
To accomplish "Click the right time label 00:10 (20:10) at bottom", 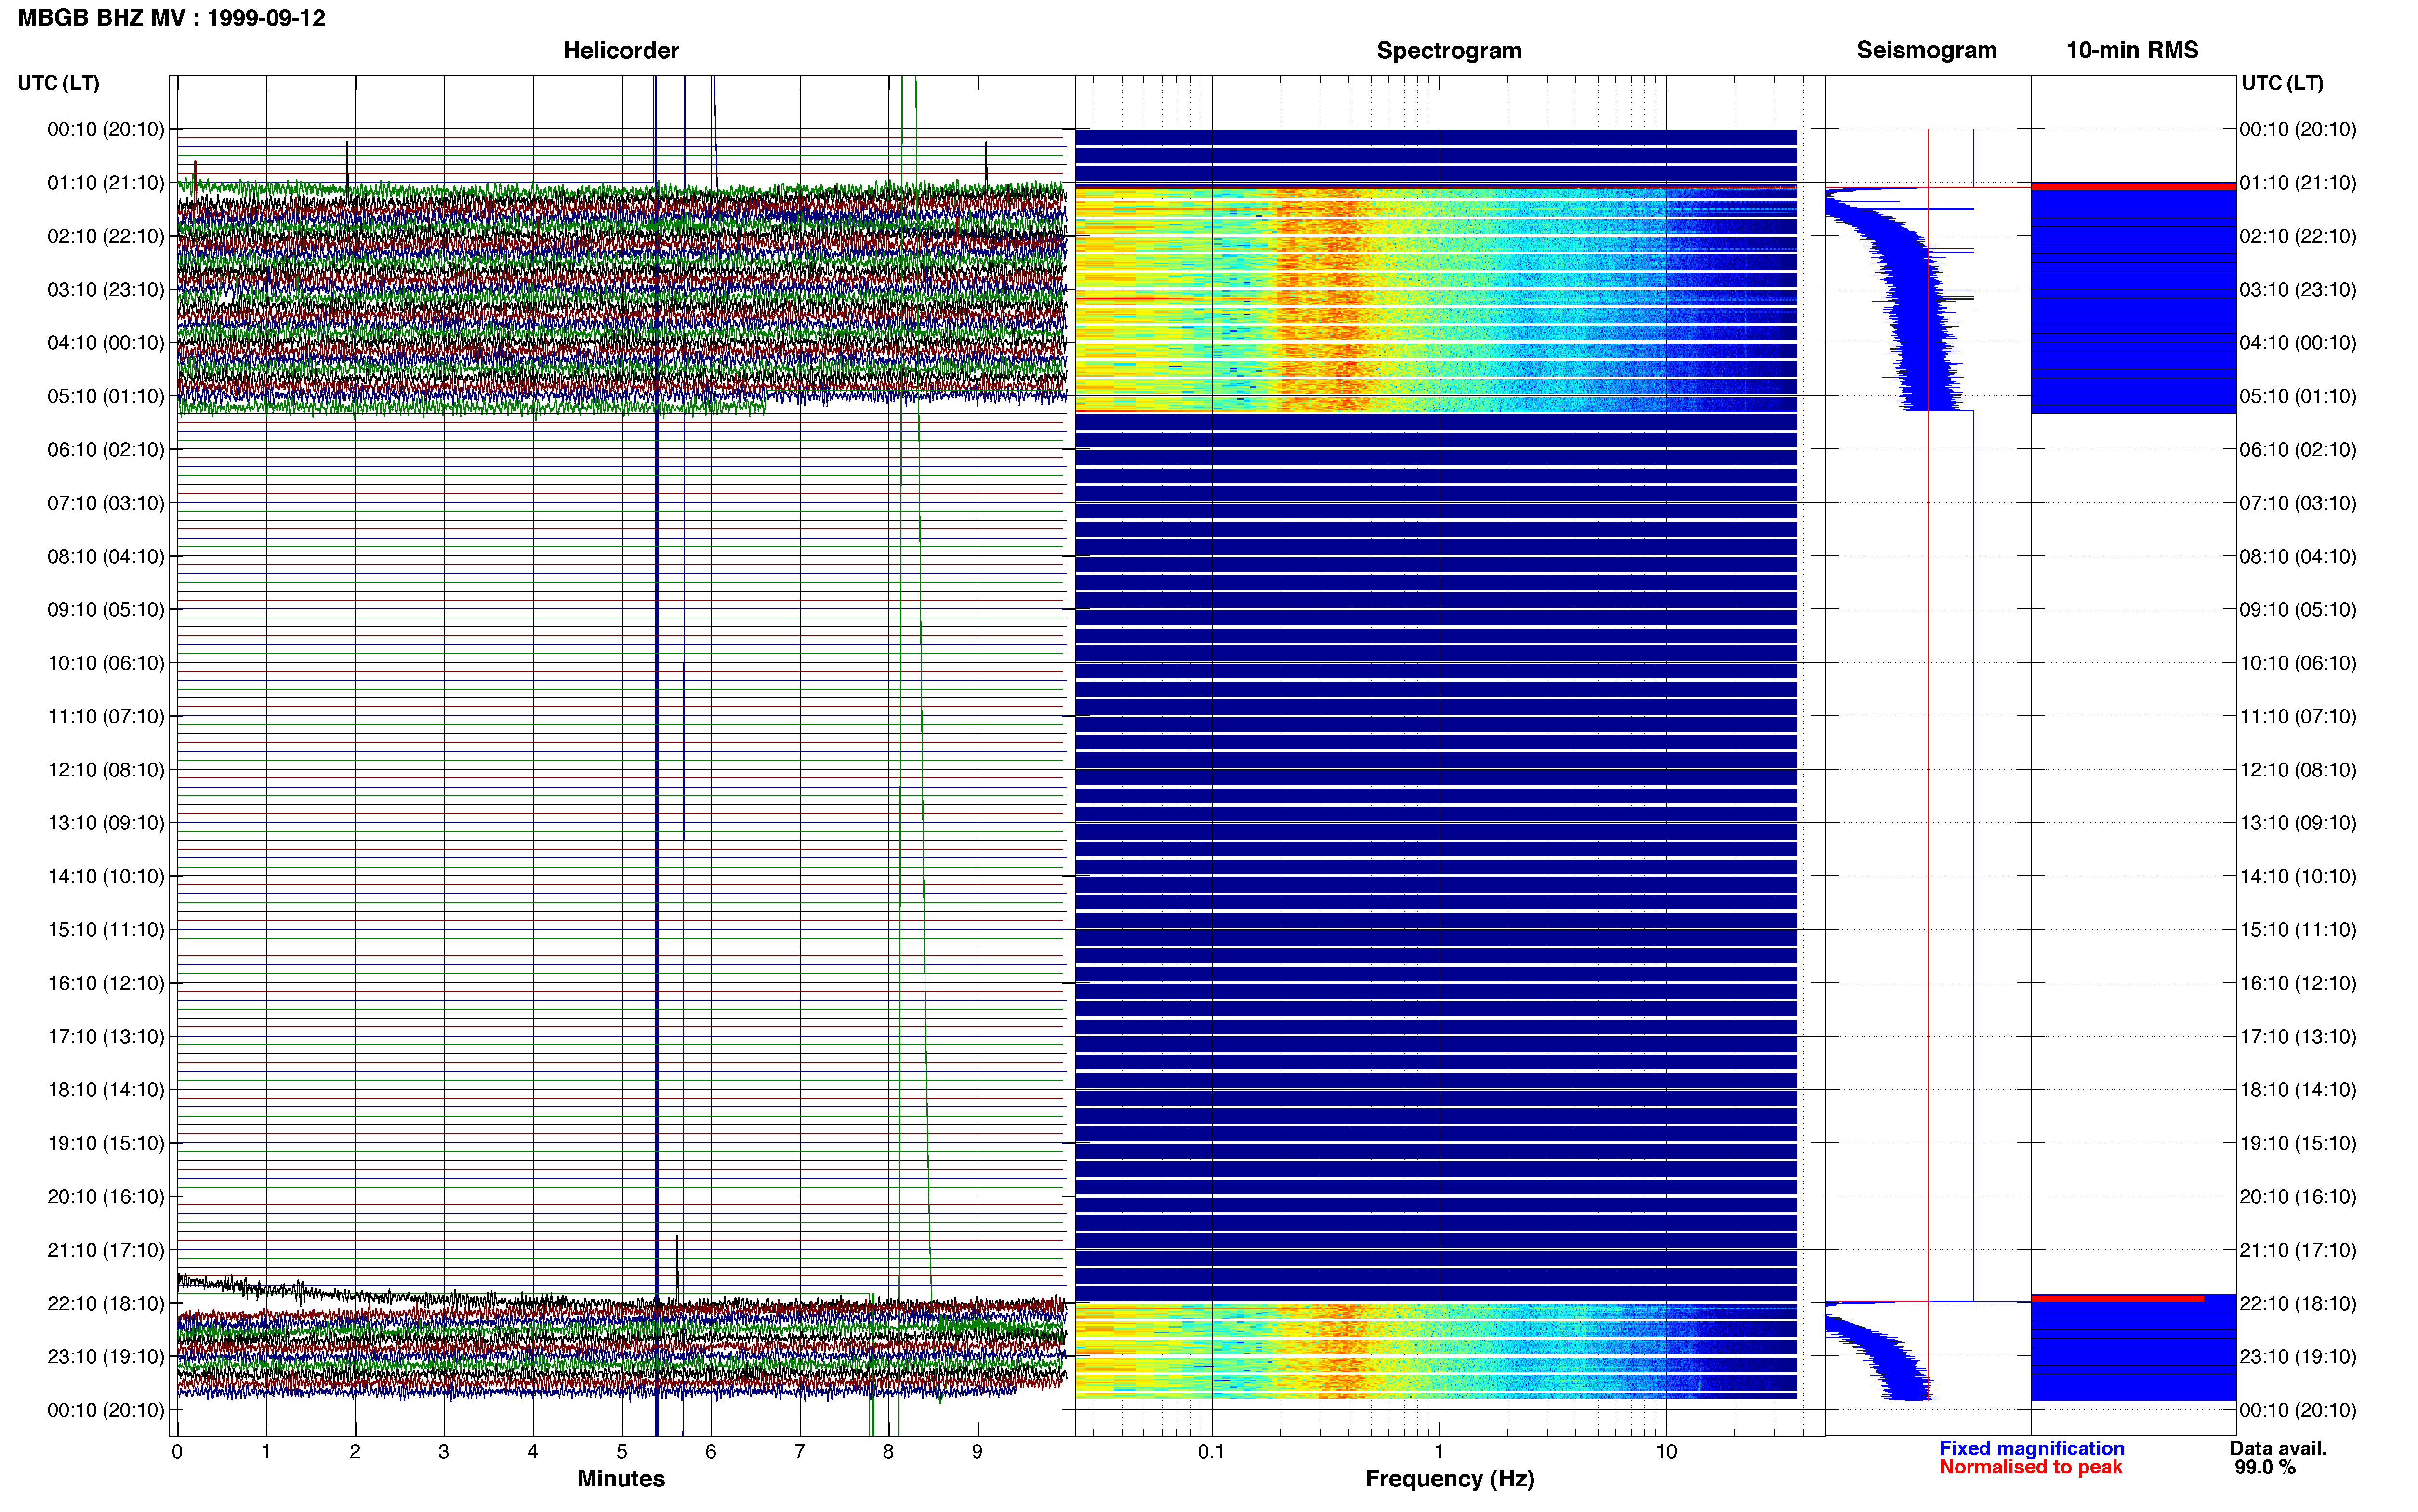I will pos(2298,1410).
